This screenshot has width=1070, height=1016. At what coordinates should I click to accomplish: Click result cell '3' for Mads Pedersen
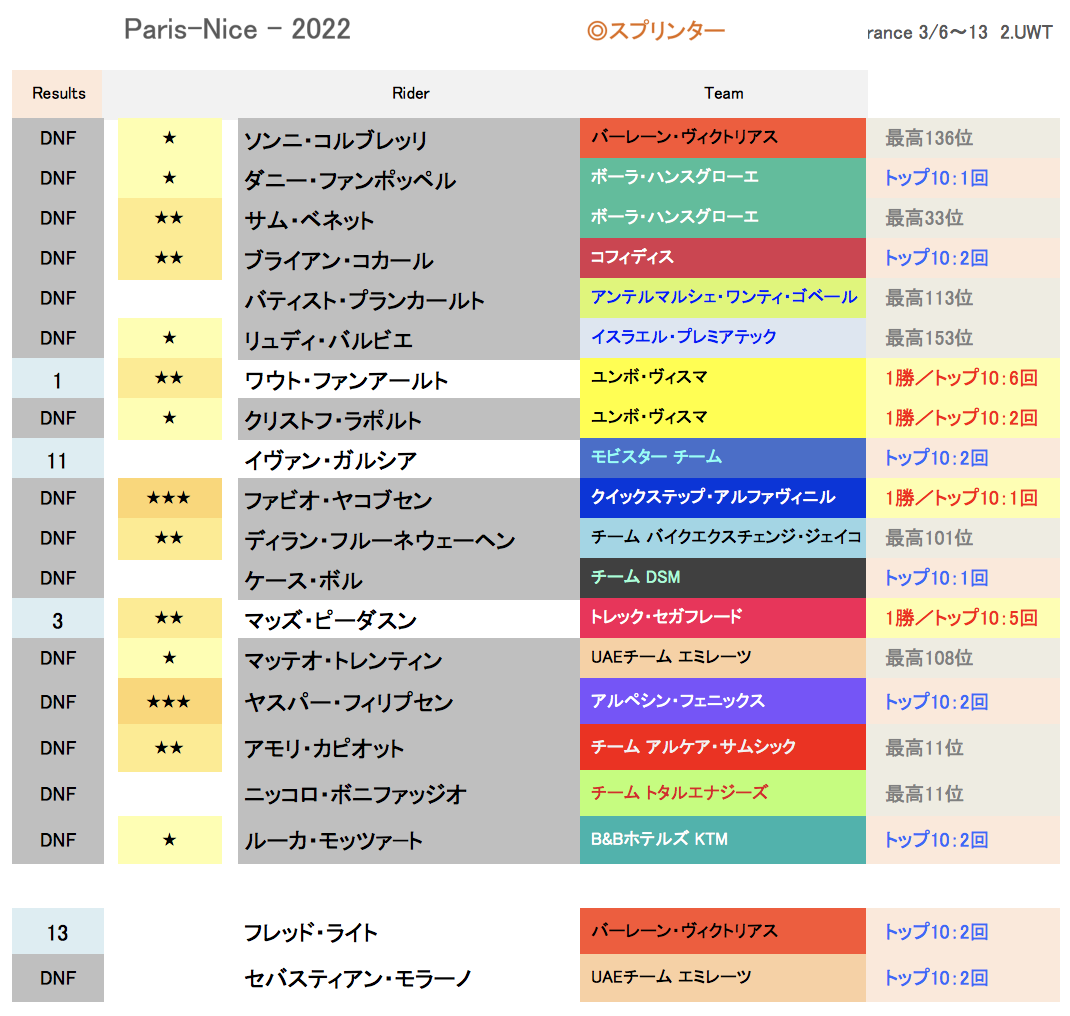point(58,619)
